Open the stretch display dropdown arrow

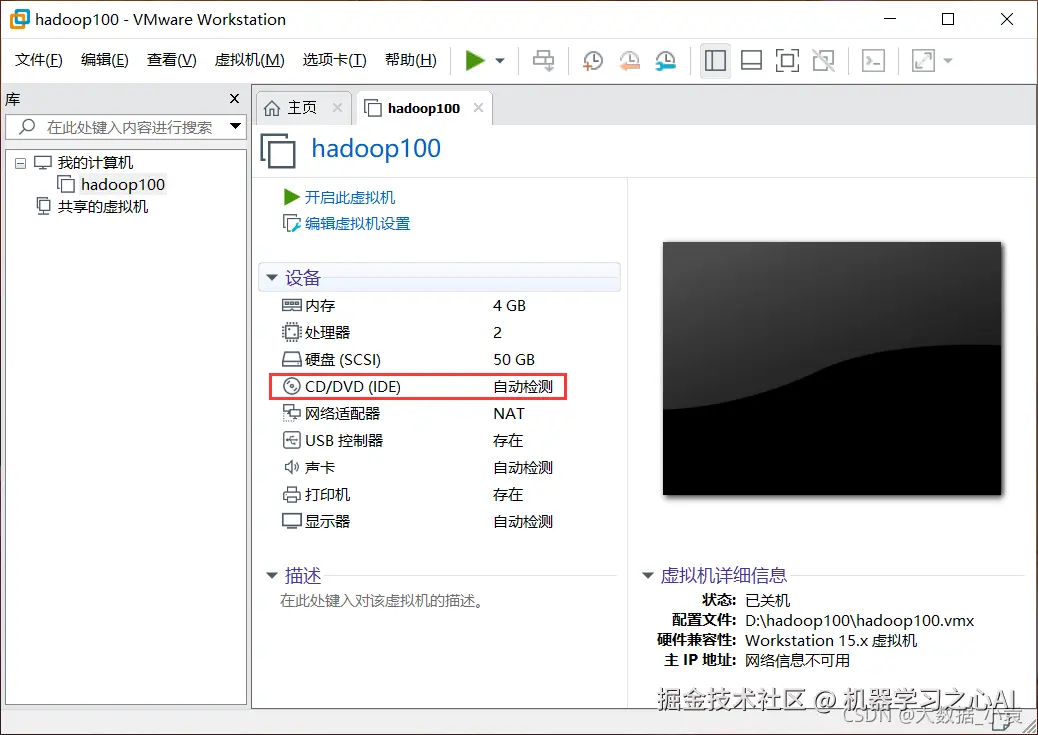point(948,61)
